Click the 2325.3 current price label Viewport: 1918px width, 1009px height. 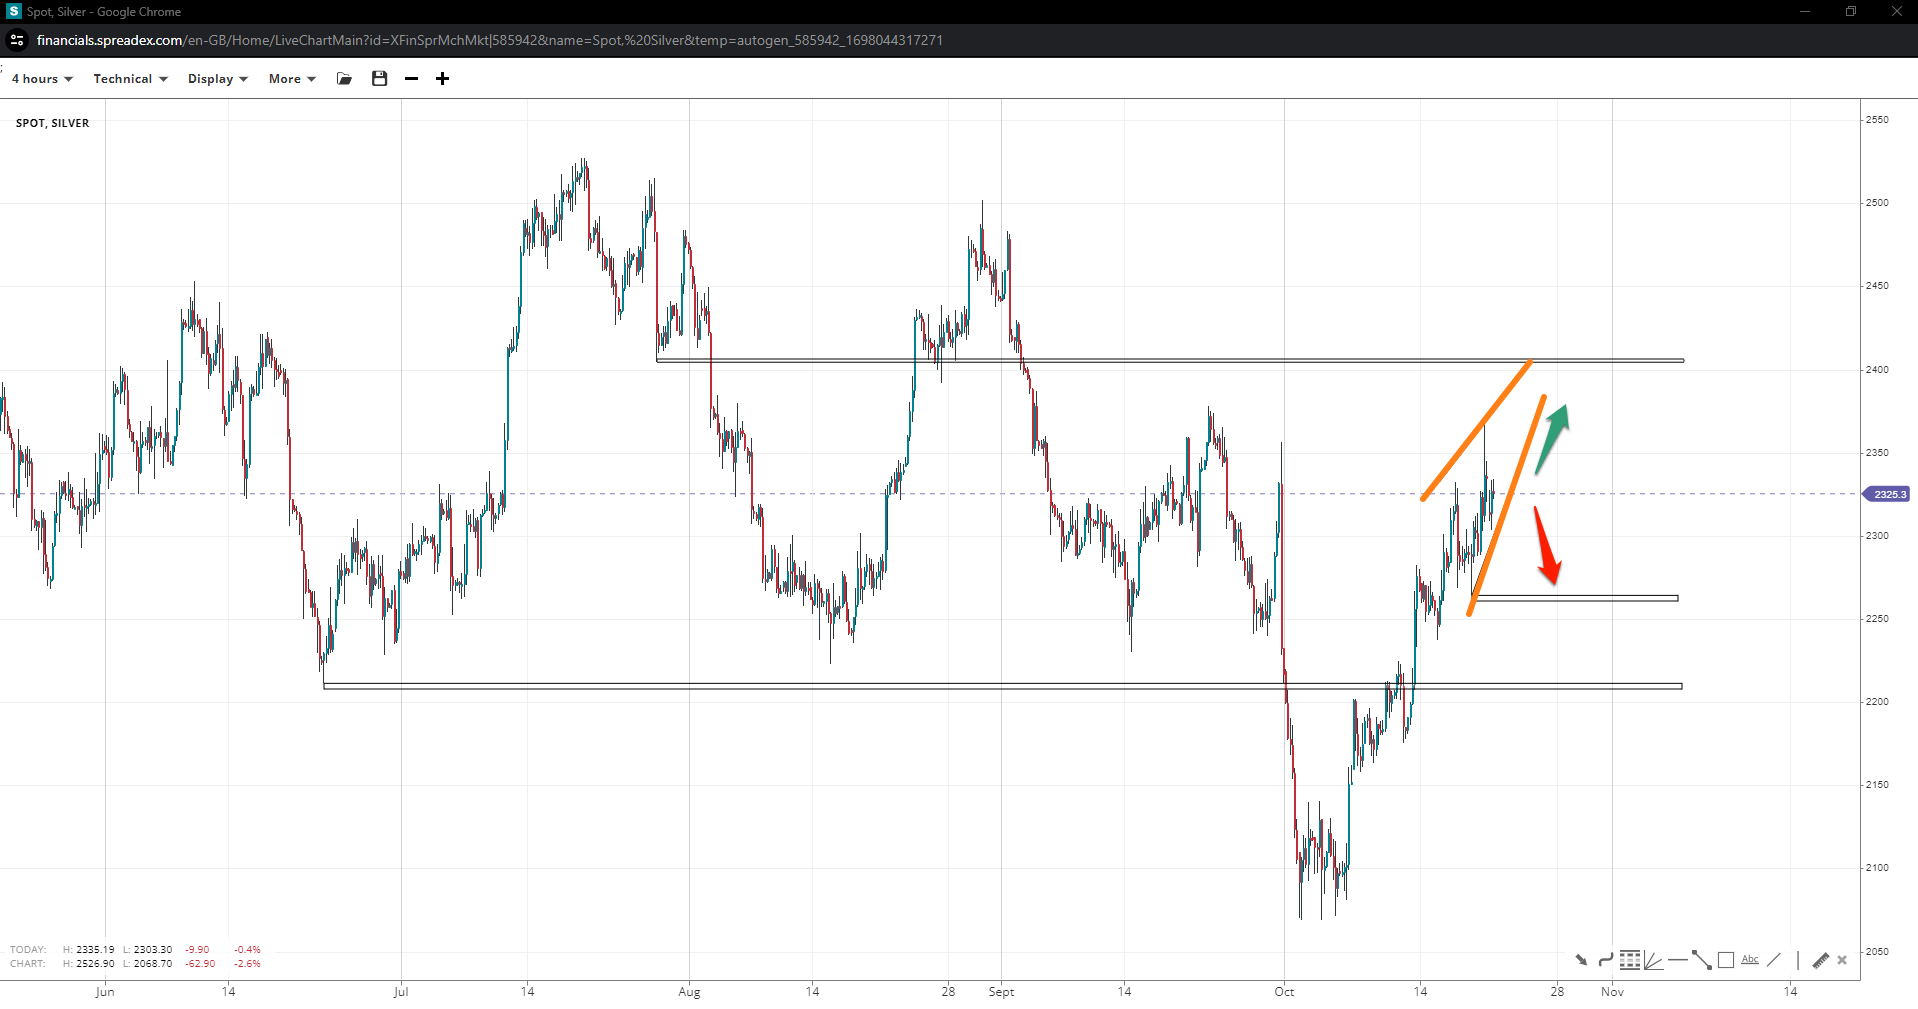[x=1888, y=494]
